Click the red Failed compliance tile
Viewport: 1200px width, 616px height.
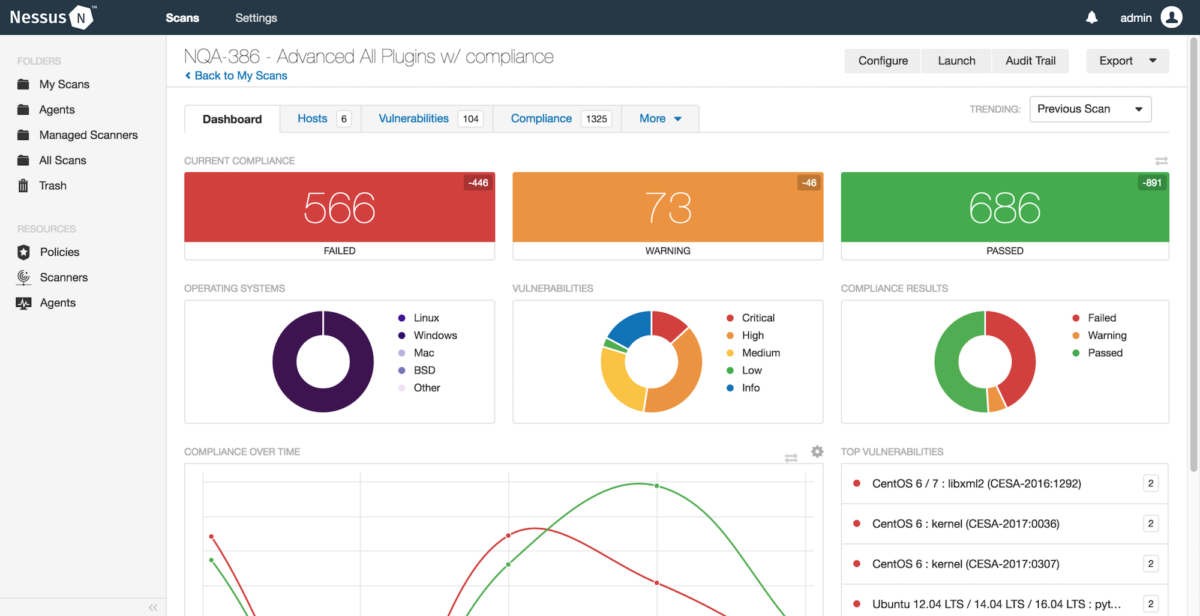click(x=340, y=216)
